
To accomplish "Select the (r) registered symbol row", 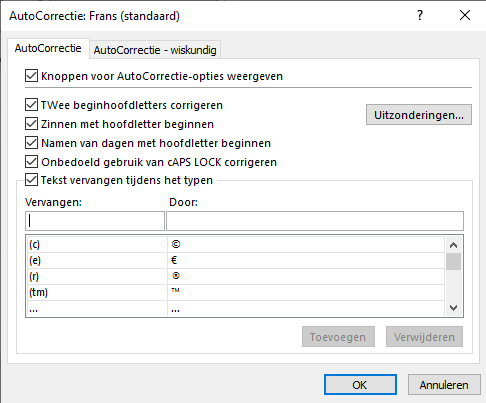I will (235, 276).
